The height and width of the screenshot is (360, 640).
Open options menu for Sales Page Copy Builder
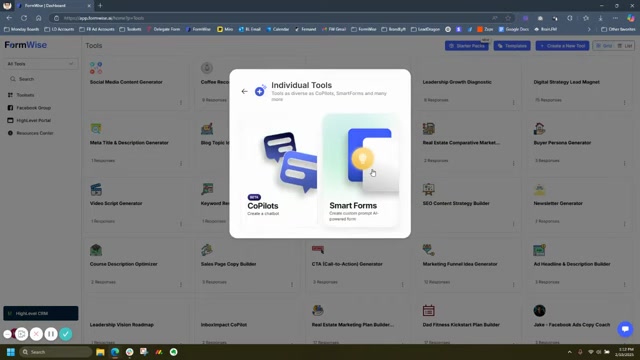pos(292,284)
